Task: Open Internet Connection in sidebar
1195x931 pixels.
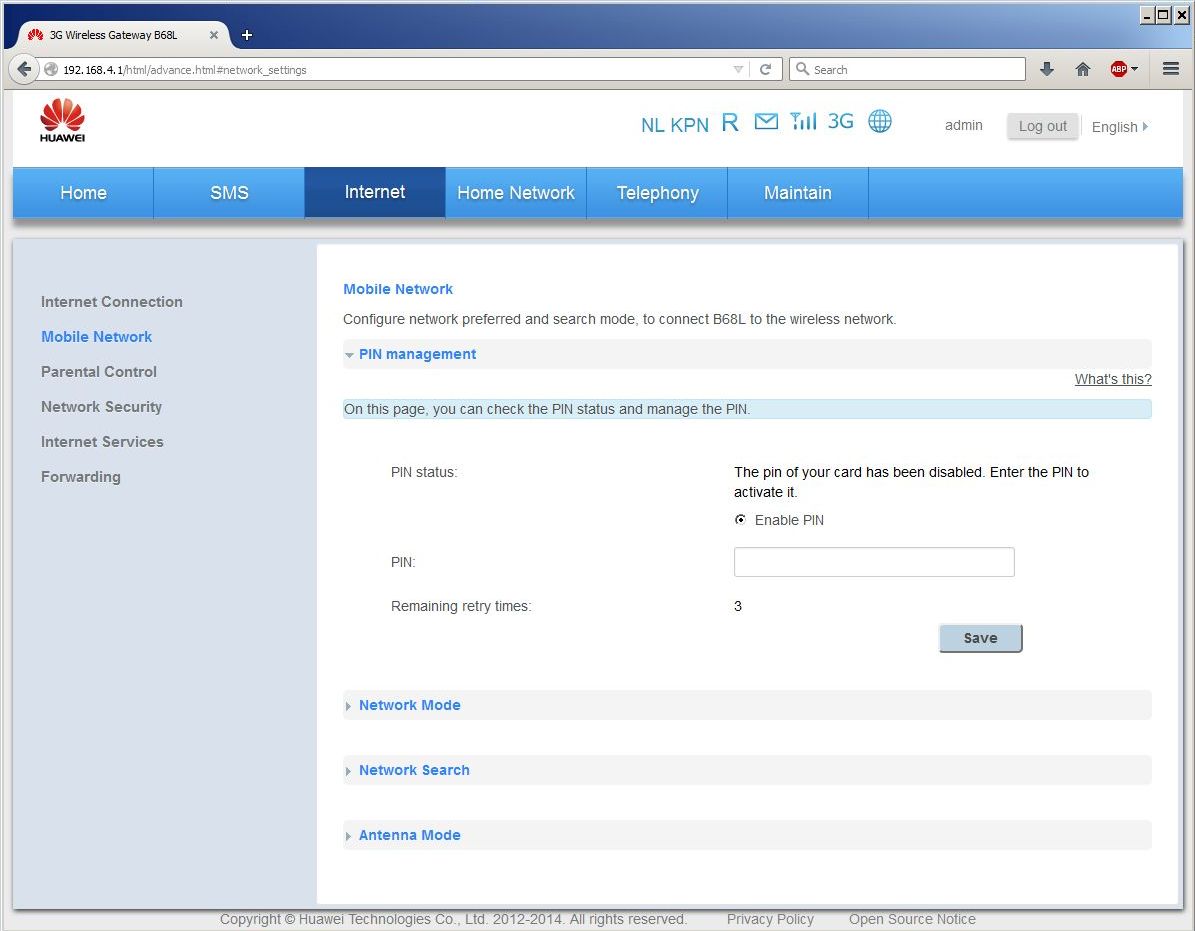Action: pyautogui.click(x=112, y=302)
